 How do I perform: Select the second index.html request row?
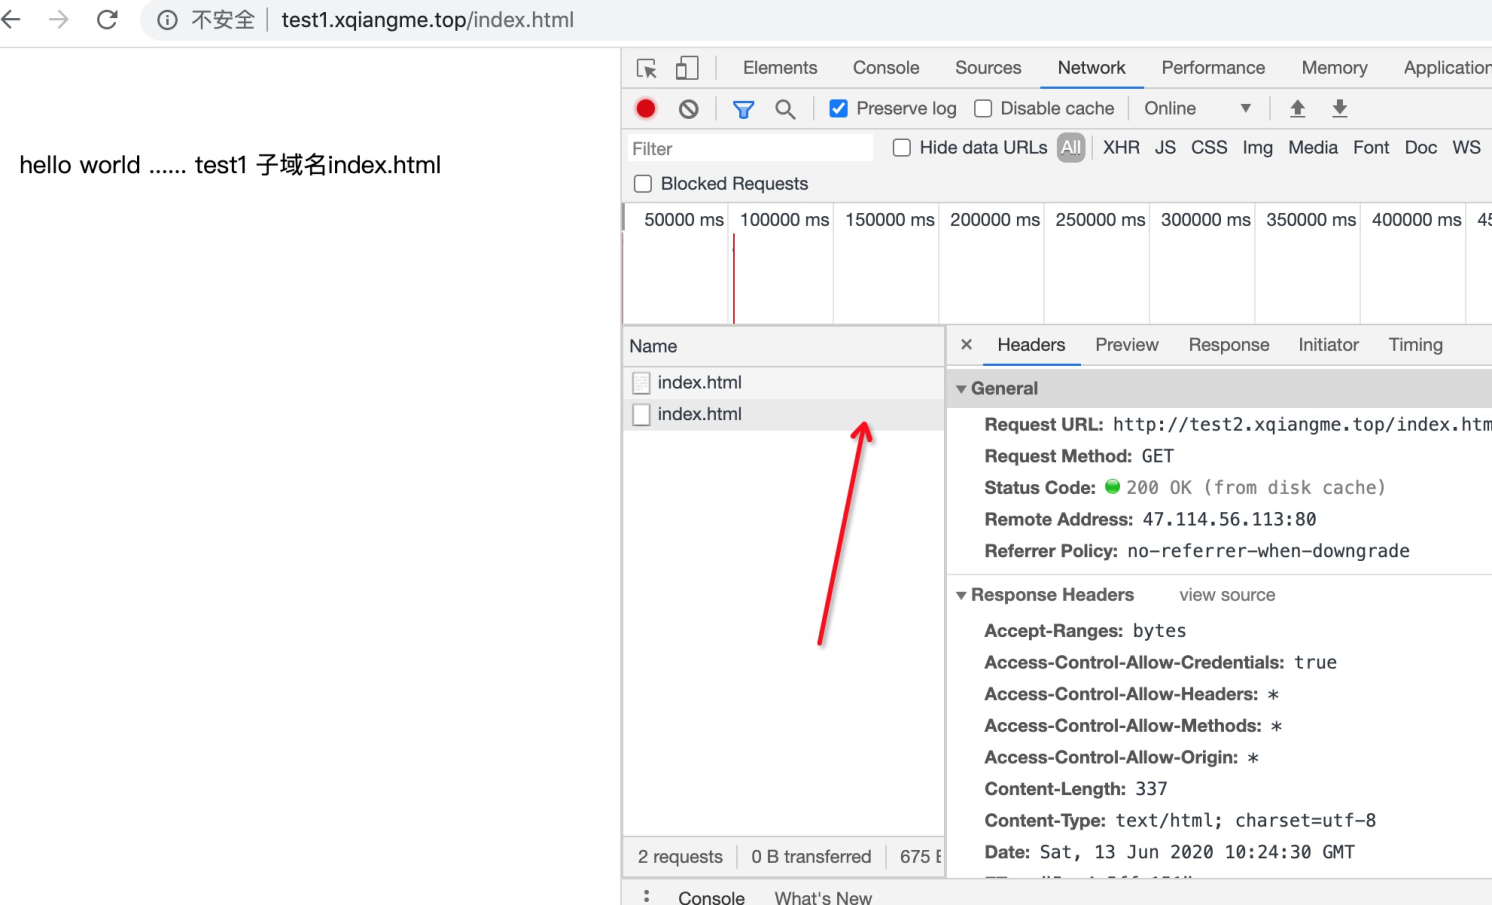[784, 414]
